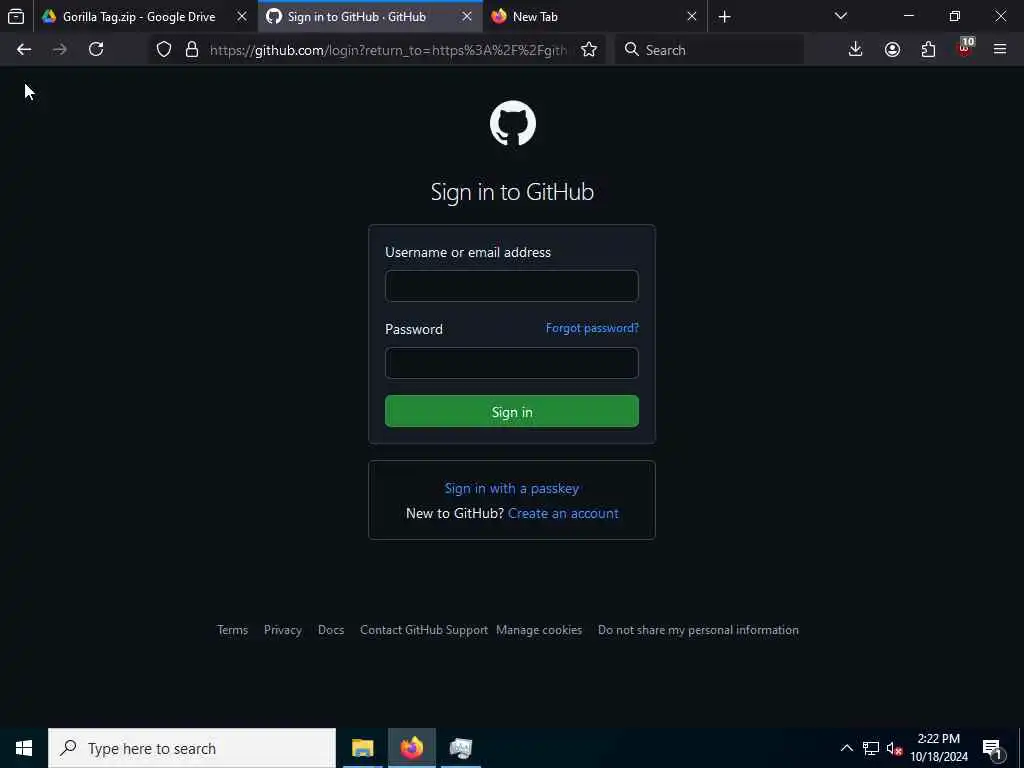This screenshot has width=1024, height=768.
Task: Bookmark this page with the star icon
Action: 588,49
